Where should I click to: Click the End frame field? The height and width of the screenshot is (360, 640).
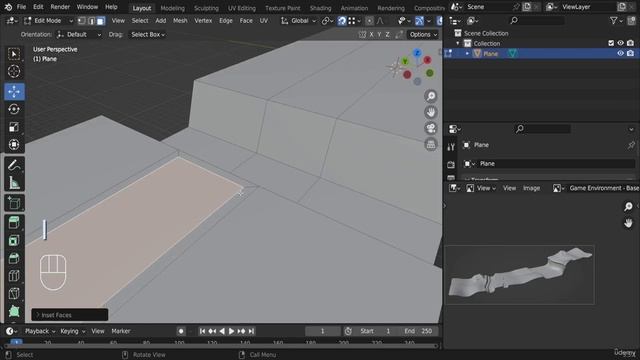click(x=418, y=331)
